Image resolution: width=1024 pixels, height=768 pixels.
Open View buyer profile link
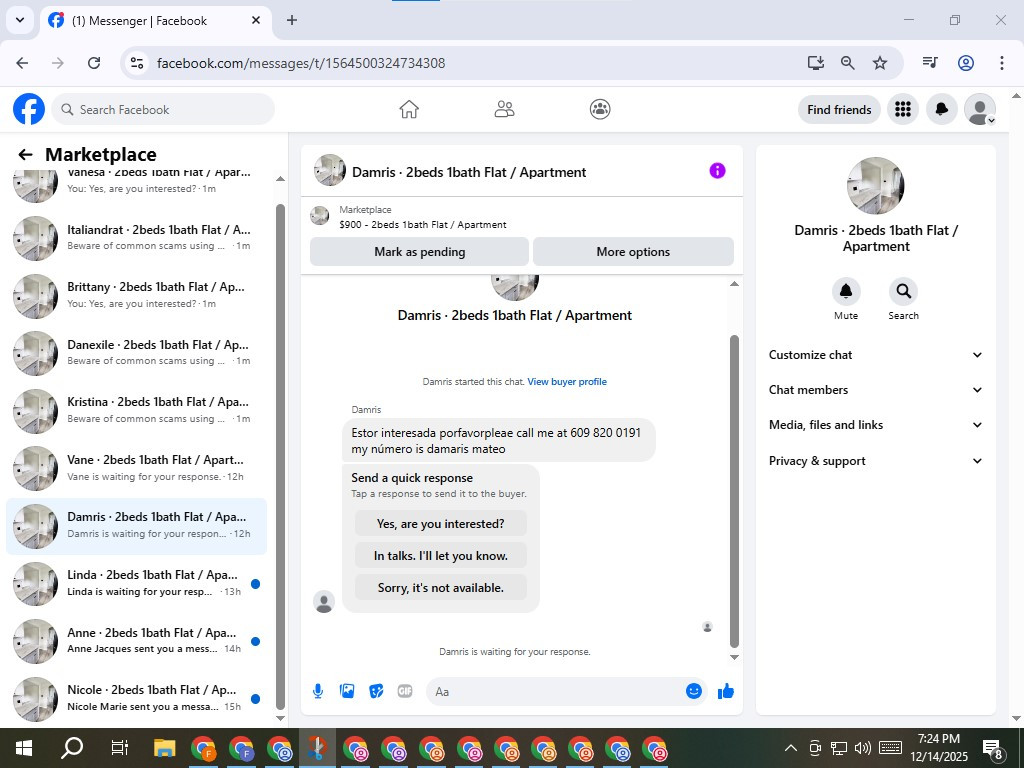(x=567, y=382)
